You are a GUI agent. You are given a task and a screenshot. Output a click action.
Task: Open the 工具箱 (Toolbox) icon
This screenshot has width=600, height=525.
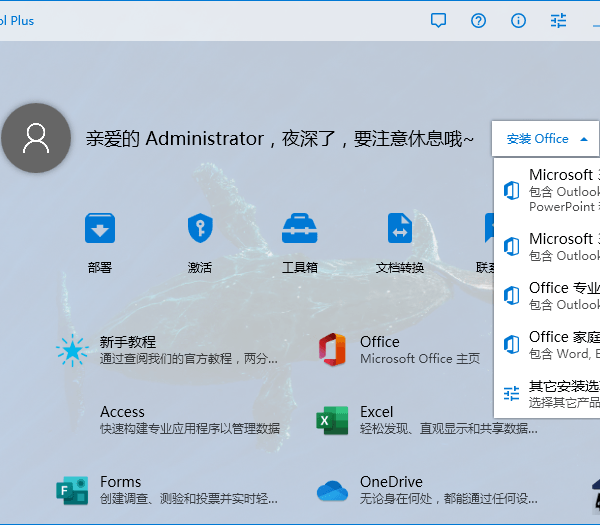tap(300, 229)
